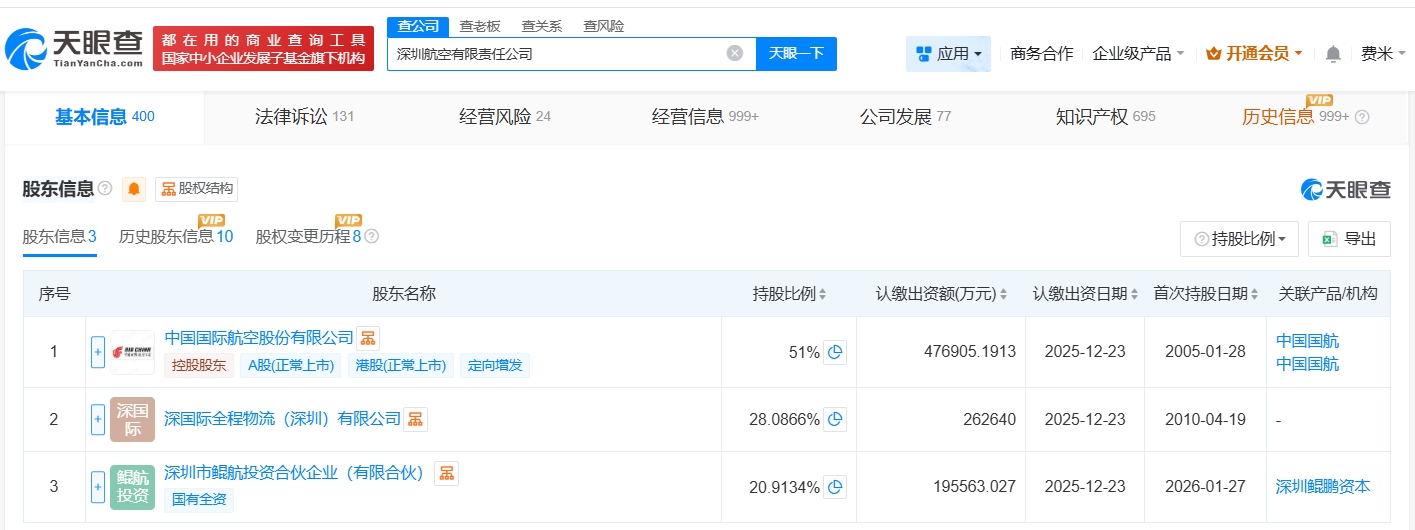Viewport: 1415px width, 530px height.
Task: Expand row for 深圳市鲲航投资合伙企业
Action: pos(98,487)
